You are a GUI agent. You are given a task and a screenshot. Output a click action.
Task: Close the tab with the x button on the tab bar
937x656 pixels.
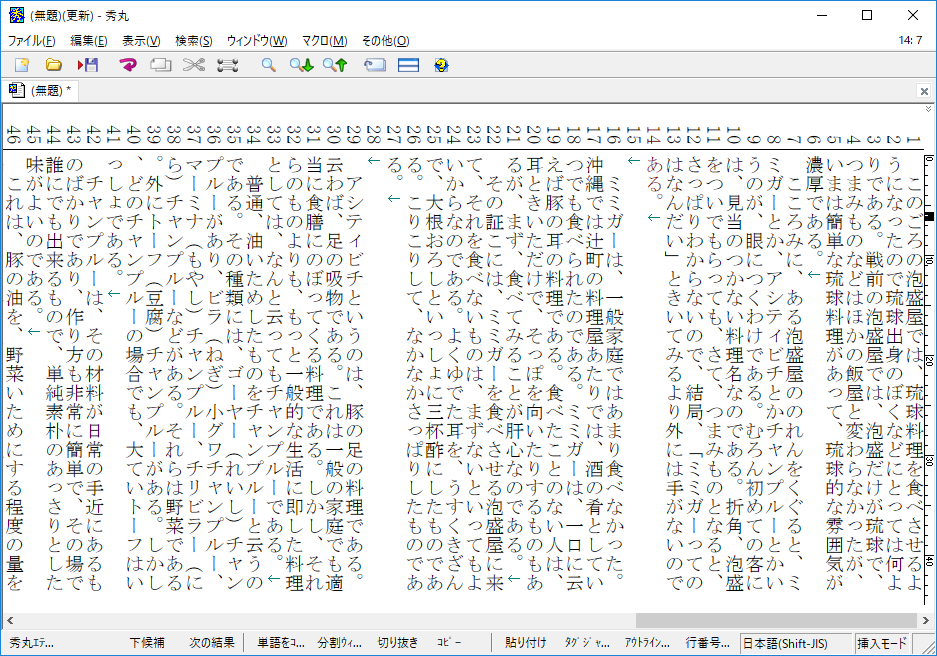pos(924,91)
